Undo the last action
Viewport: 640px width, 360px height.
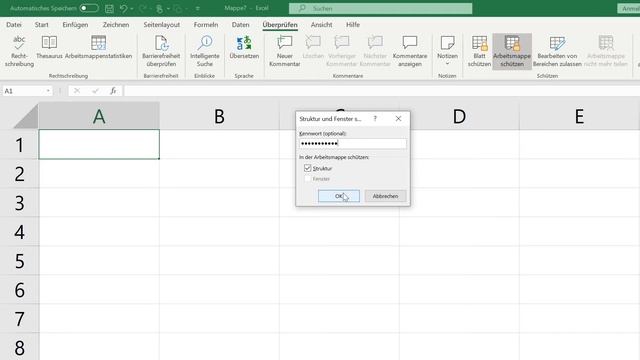[x=123, y=8]
